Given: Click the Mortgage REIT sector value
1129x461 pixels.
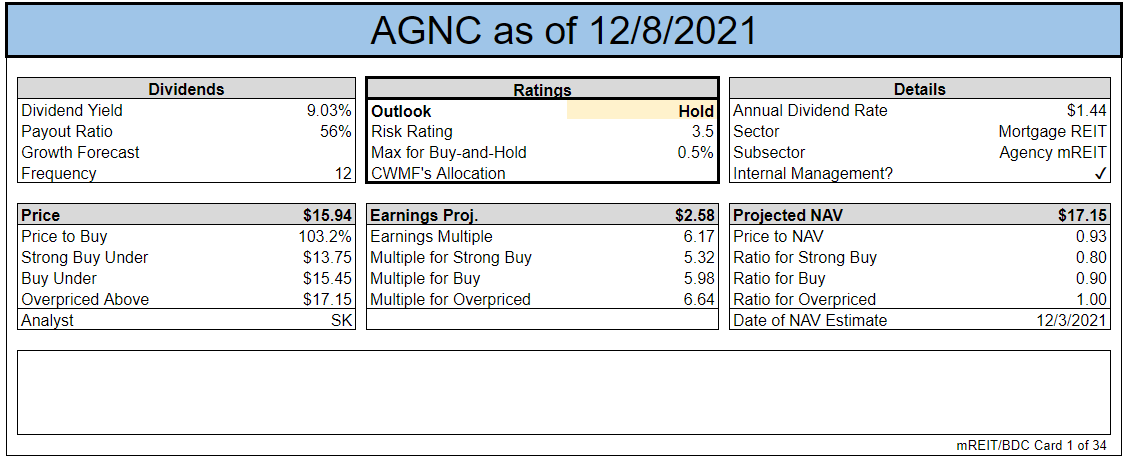Looking at the screenshot, I should 1052,132.
